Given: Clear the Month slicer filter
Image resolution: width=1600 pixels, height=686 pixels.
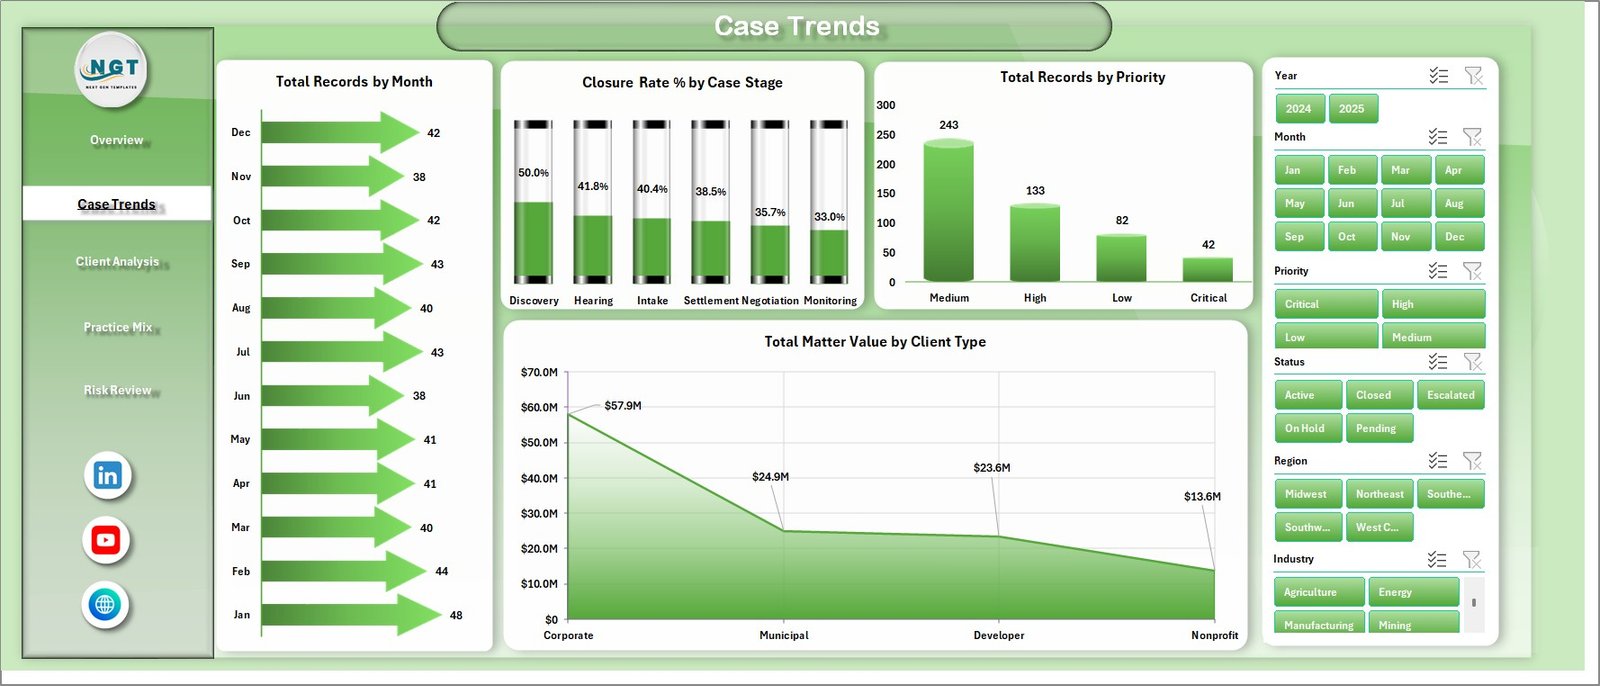Looking at the screenshot, I should [1473, 137].
